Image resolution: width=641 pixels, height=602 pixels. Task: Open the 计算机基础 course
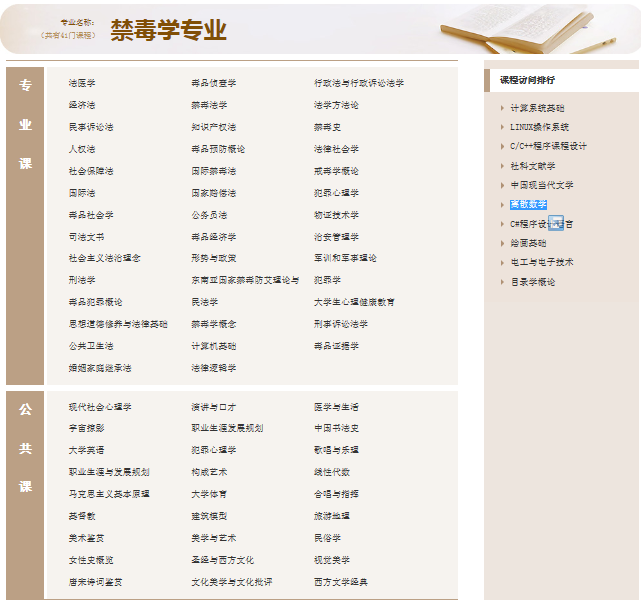pyautogui.click(x=213, y=346)
